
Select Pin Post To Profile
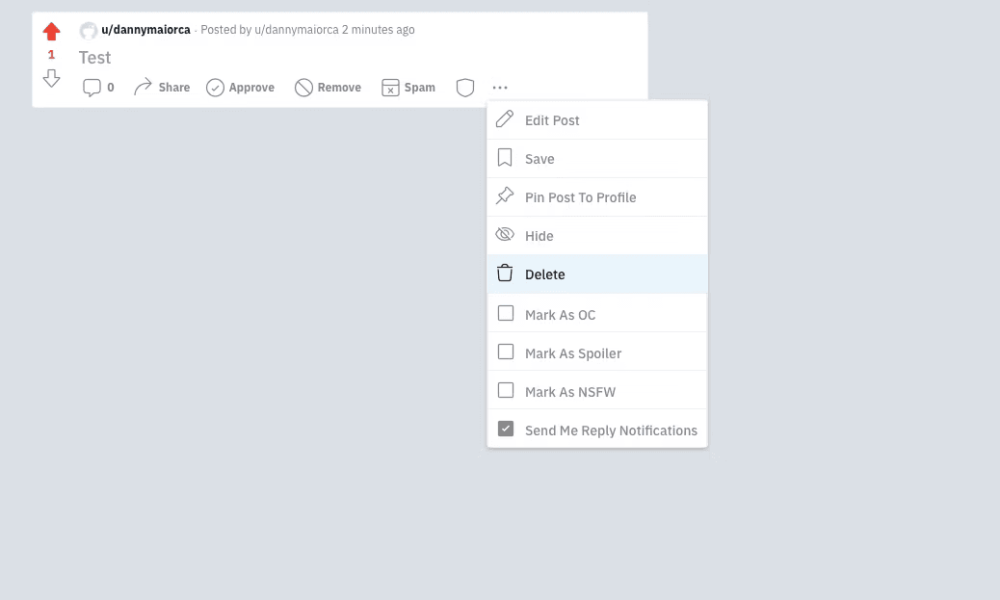tap(598, 197)
